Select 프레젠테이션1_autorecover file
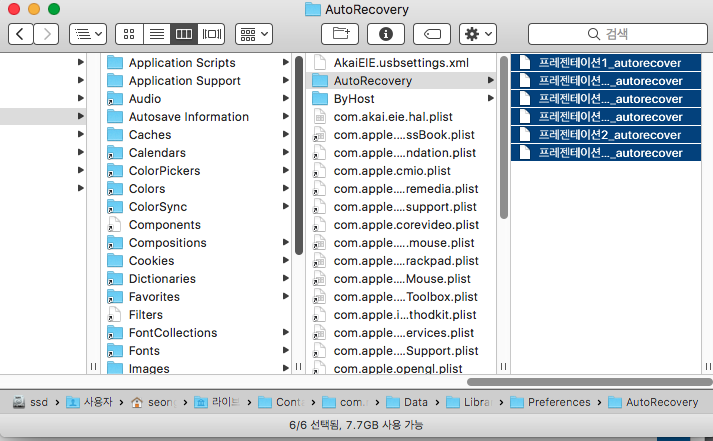The width and height of the screenshot is (713, 441). (x=606, y=63)
